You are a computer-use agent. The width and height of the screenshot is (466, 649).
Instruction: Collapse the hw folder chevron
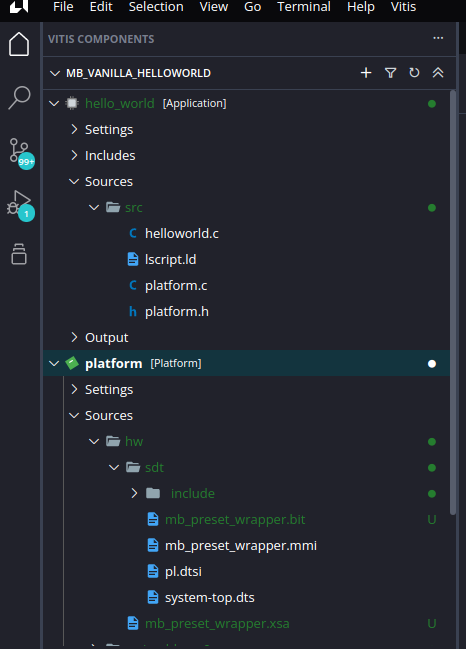[x=94, y=441]
